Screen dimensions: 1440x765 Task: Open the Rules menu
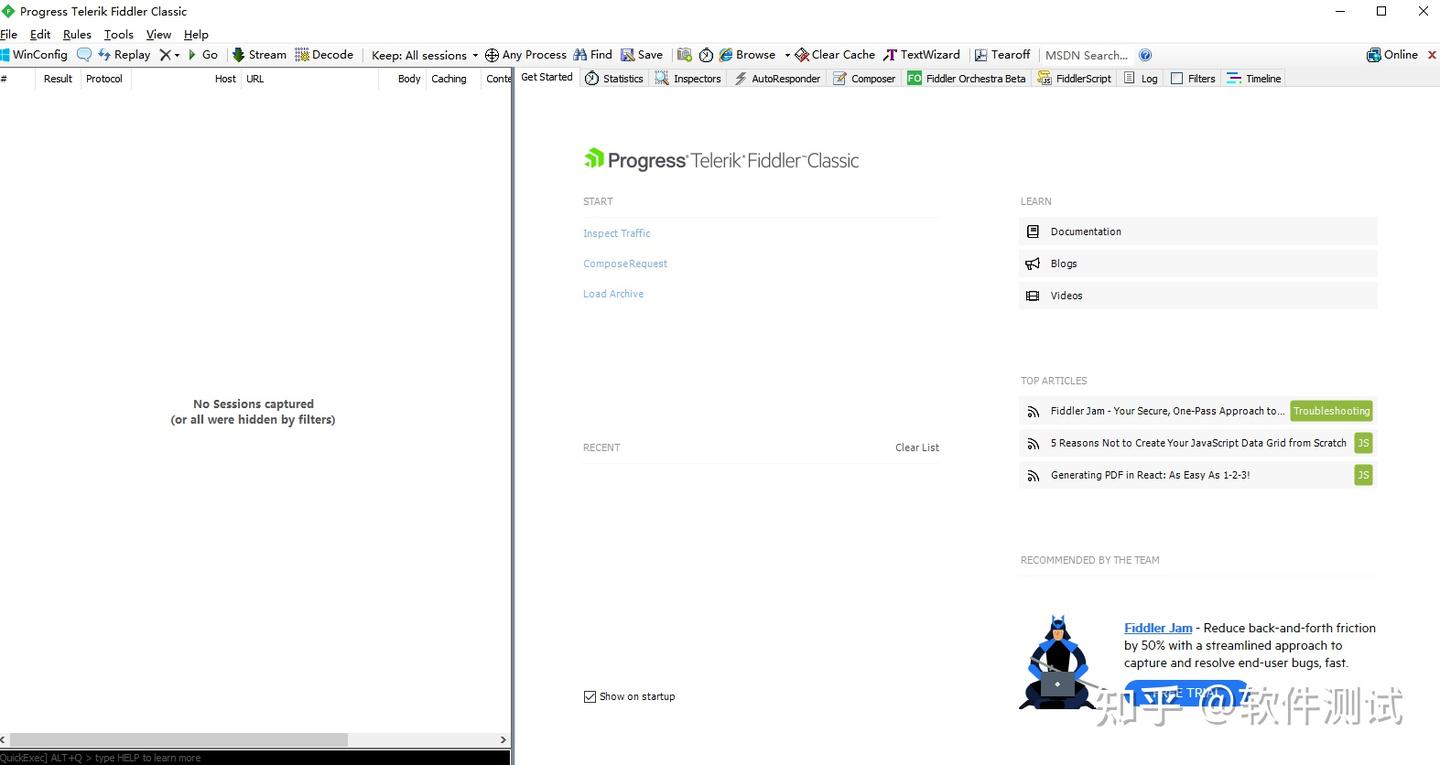pyautogui.click(x=77, y=34)
